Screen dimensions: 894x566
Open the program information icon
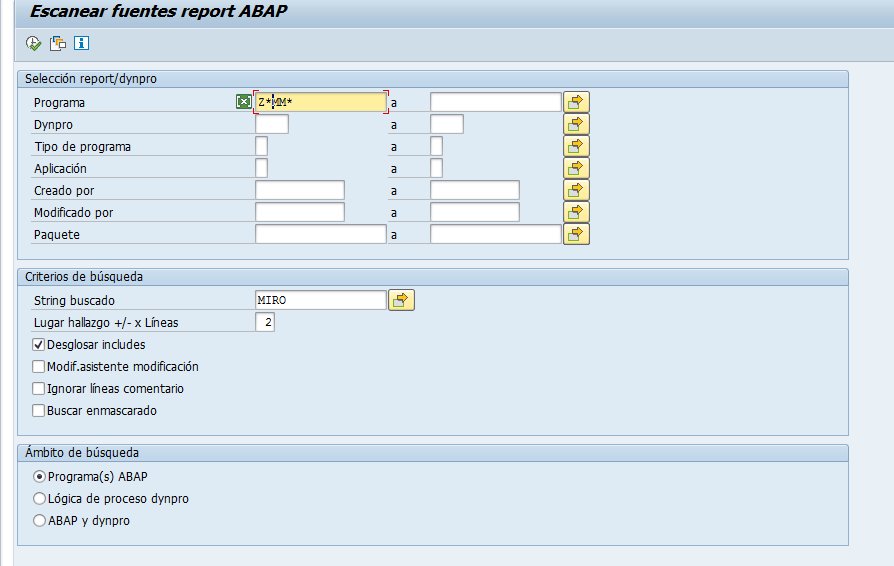(x=82, y=43)
